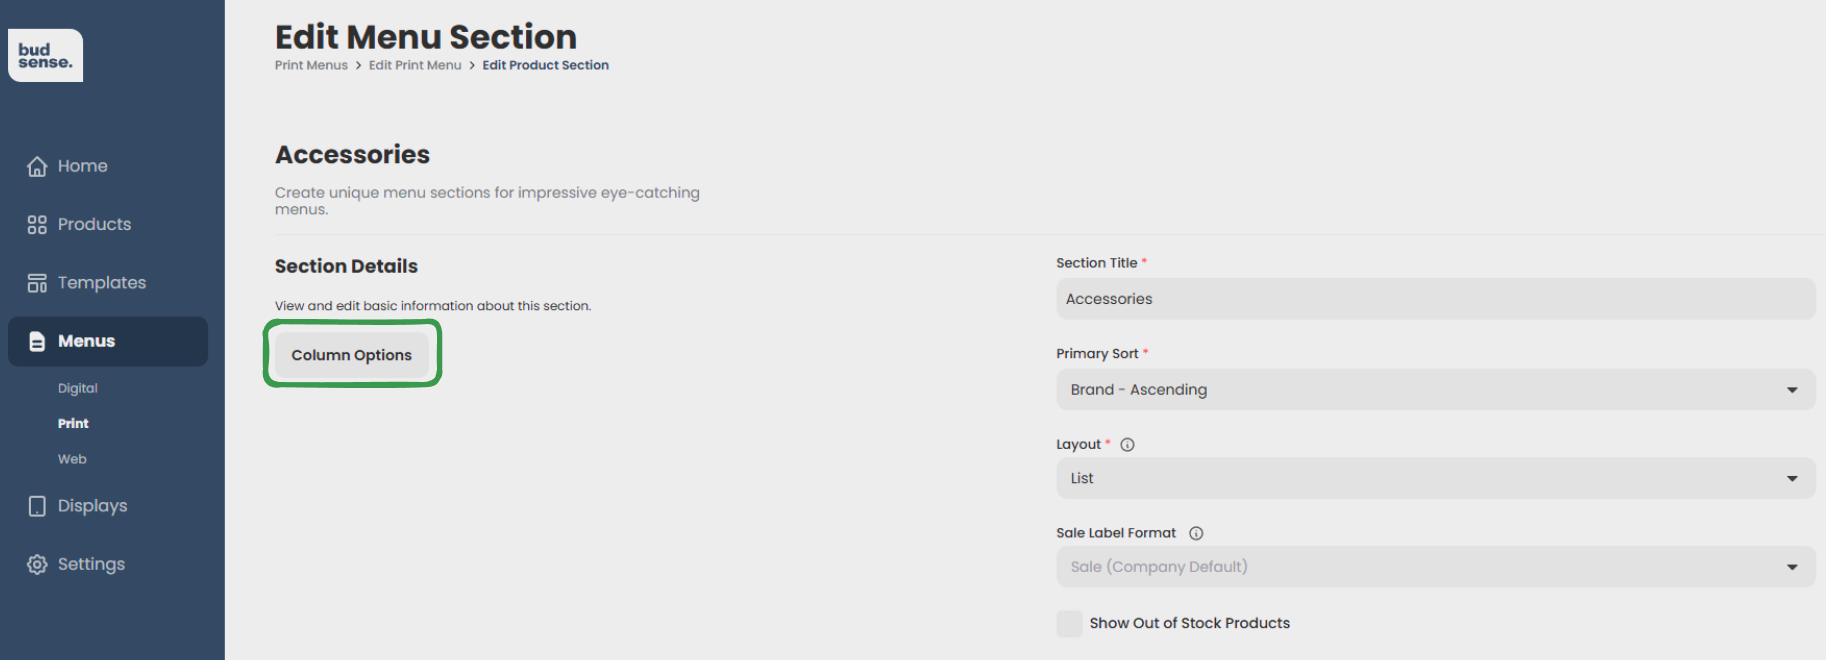Open the Print menus submenu item
Screen dimensions: 1826x660
coord(73,424)
